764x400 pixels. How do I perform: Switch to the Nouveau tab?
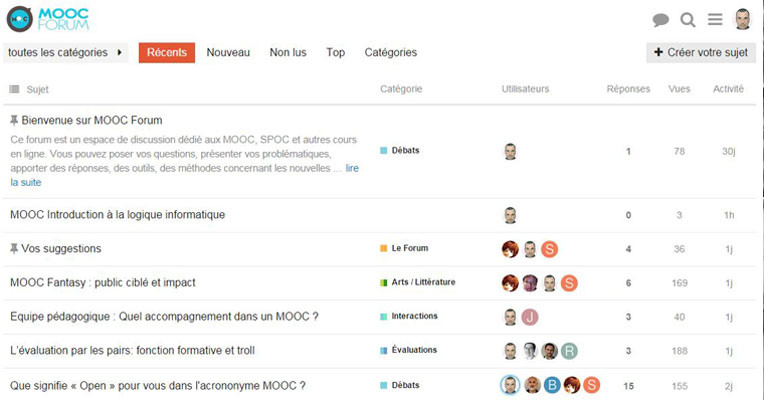click(x=228, y=53)
